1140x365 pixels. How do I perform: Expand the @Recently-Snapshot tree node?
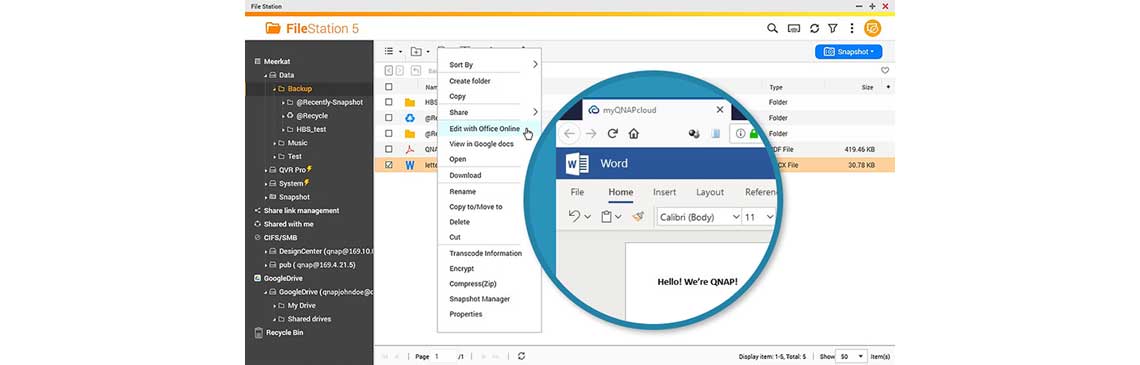pyautogui.click(x=284, y=103)
